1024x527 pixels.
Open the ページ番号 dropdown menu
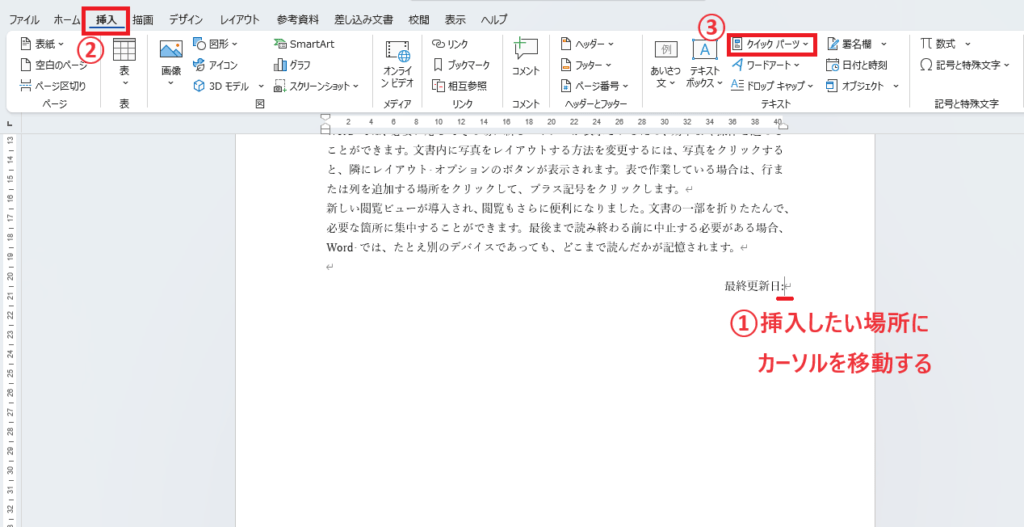click(x=597, y=86)
